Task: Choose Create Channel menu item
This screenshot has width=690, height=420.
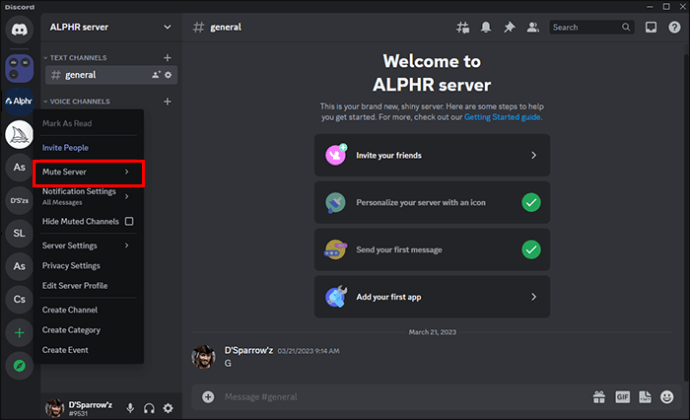Action: pos(88,310)
